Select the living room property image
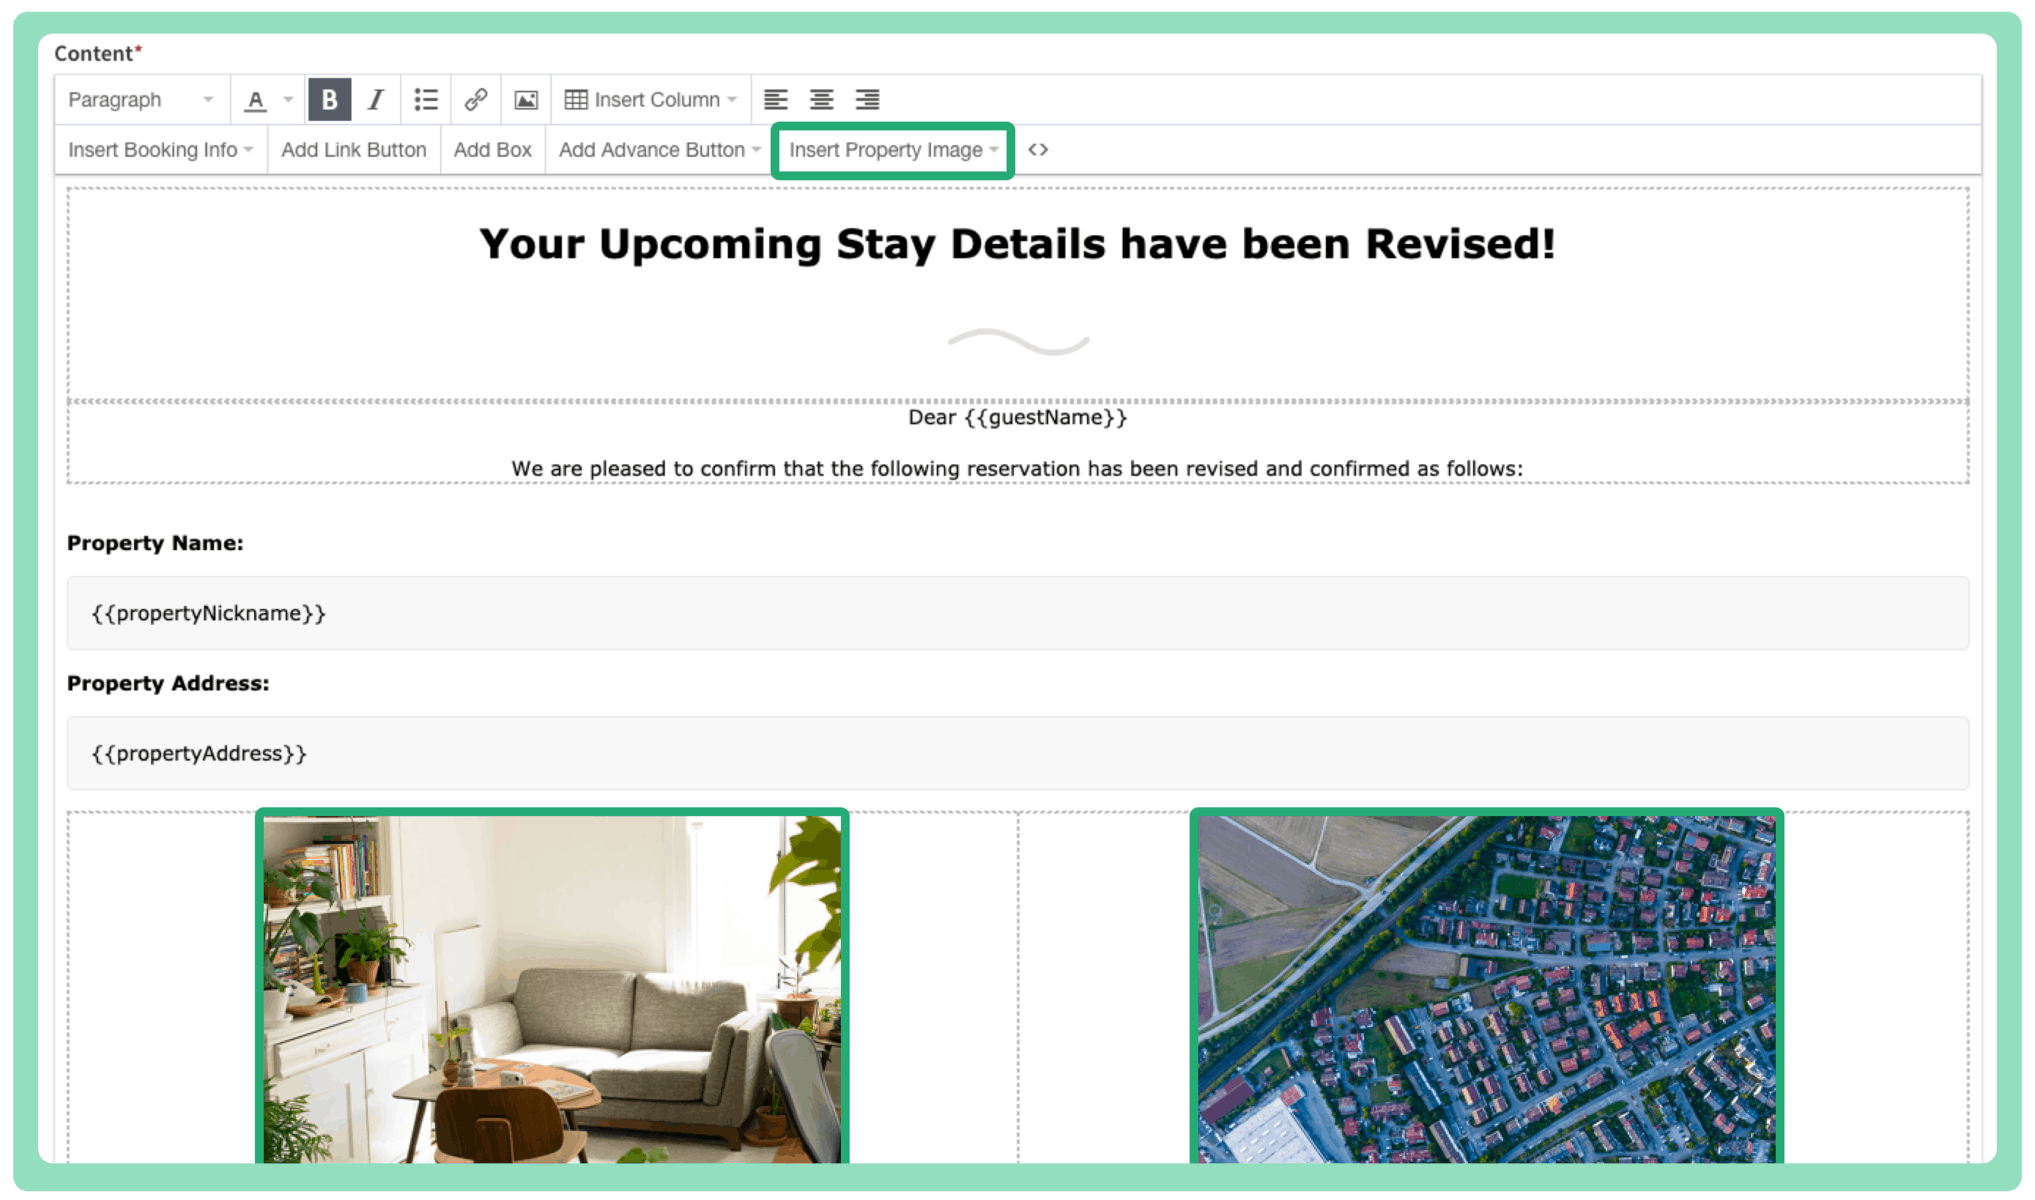This screenshot has width=2035, height=1200. 552,988
